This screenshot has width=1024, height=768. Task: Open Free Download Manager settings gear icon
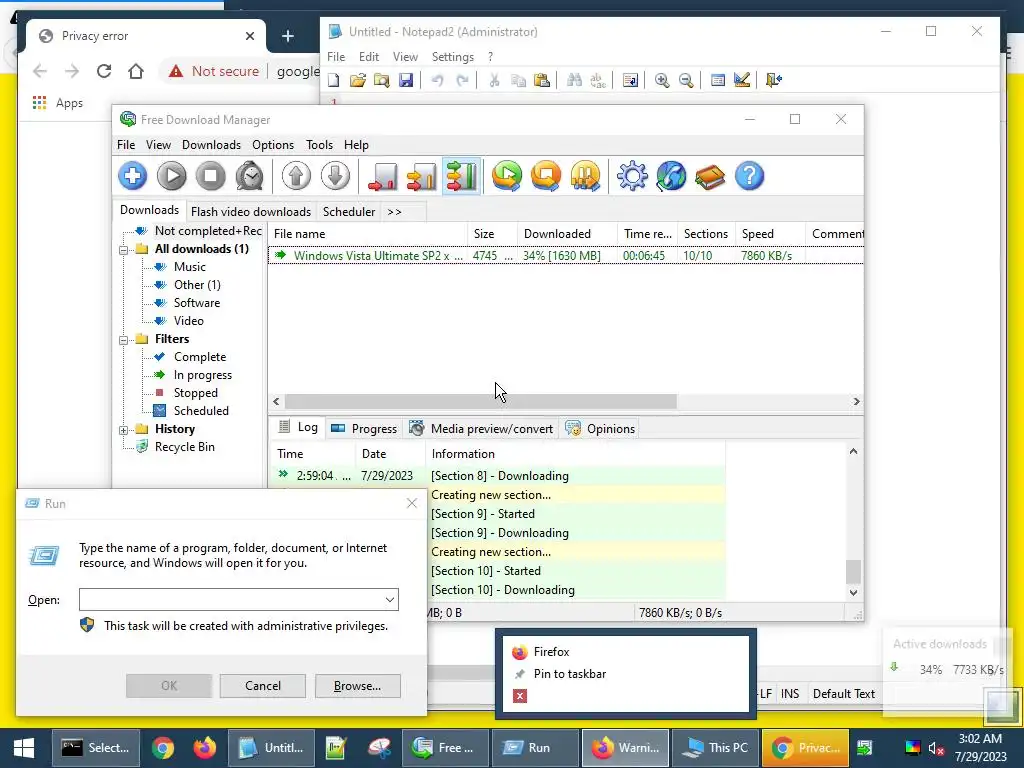pyautogui.click(x=632, y=176)
